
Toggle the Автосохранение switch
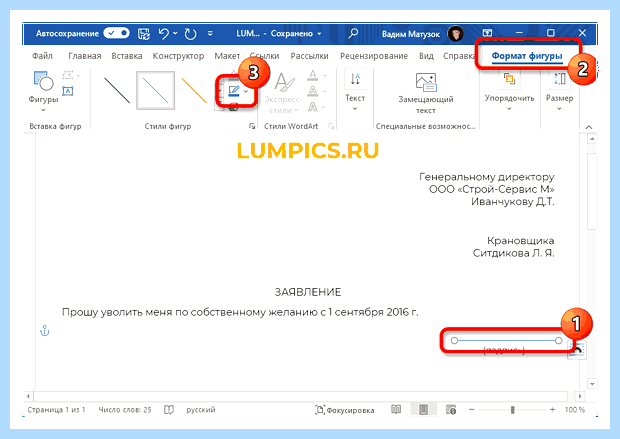[116, 33]
